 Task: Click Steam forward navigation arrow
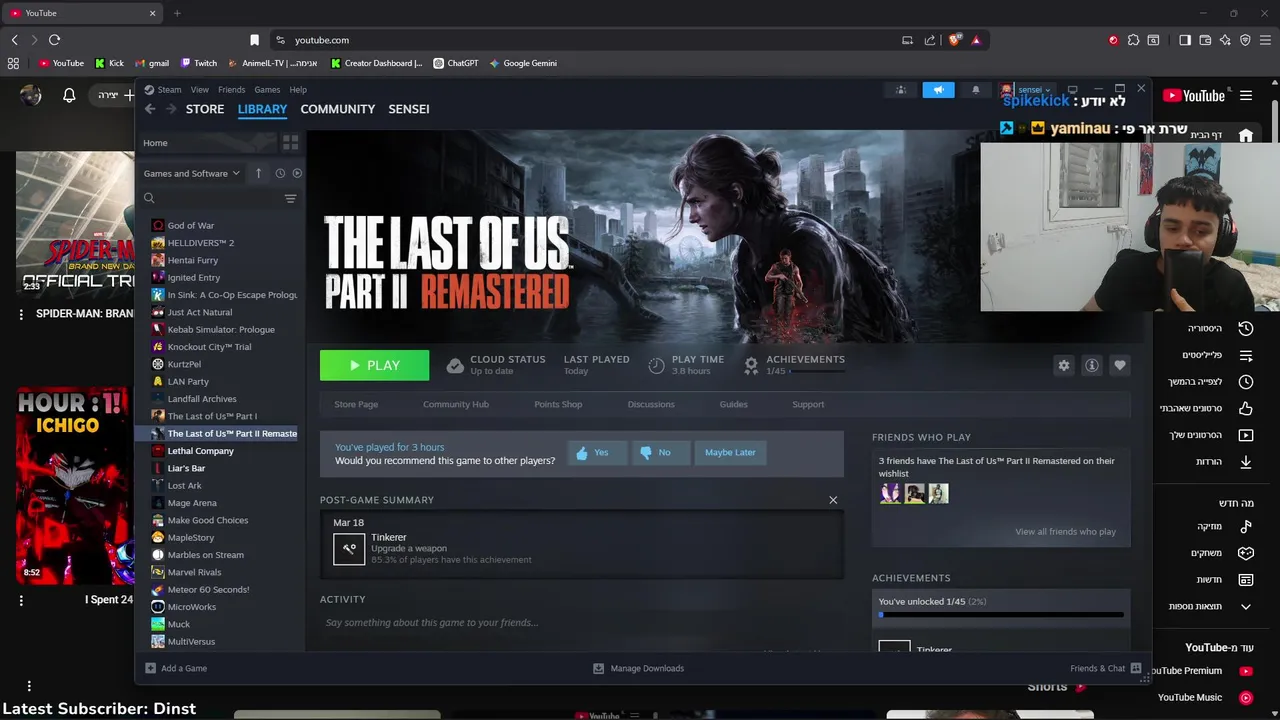[171, 109]
